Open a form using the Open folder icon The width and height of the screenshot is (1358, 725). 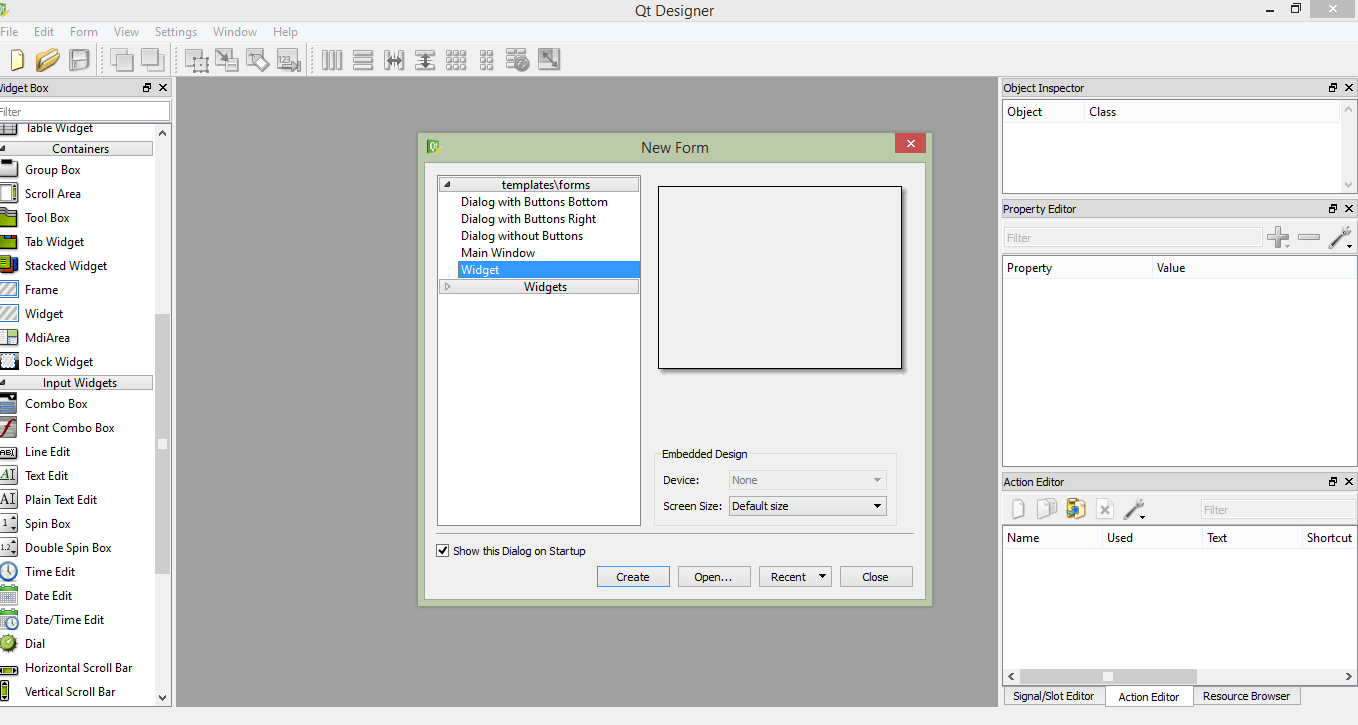coord(47,60)
